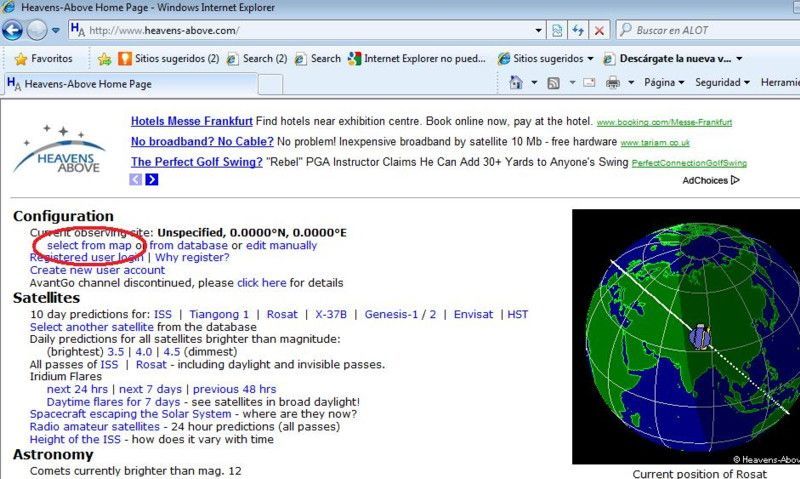Click Create new user account link
The height and width of the screenshot is (479, 800).
click(x=97, y=270)
